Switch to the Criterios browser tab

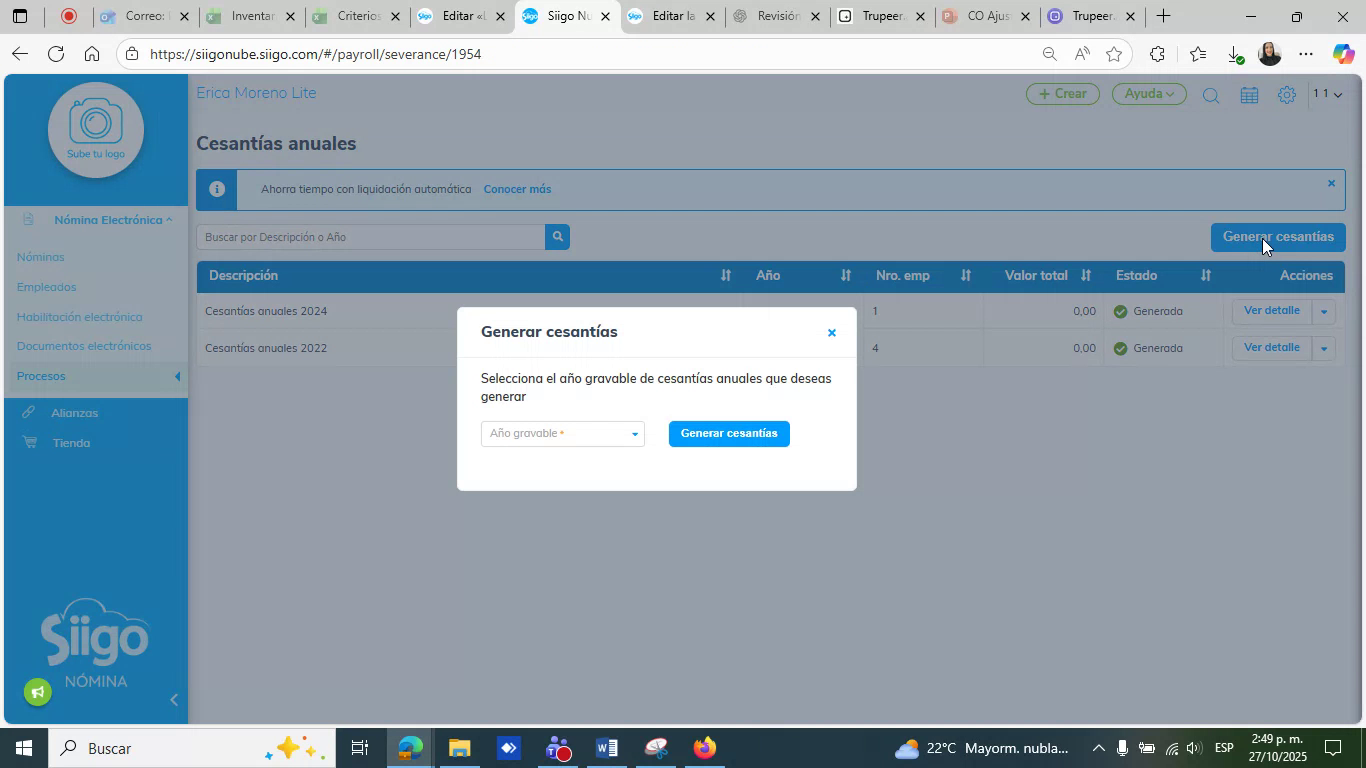(x=355, y=17)
